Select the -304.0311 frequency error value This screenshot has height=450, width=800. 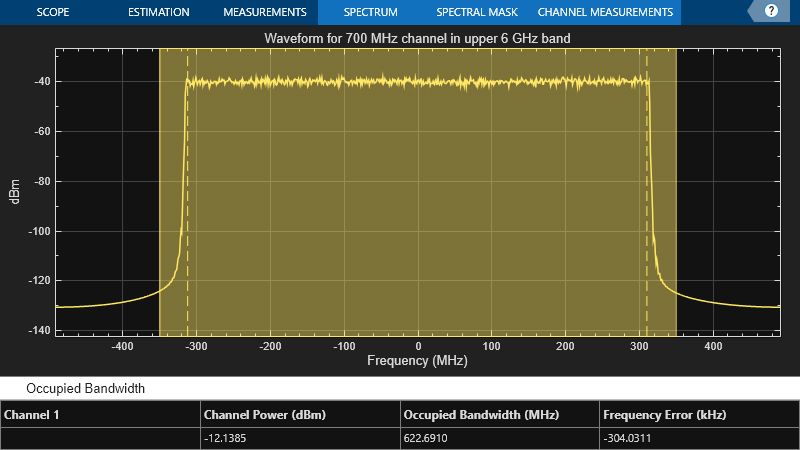coord(632,439)
